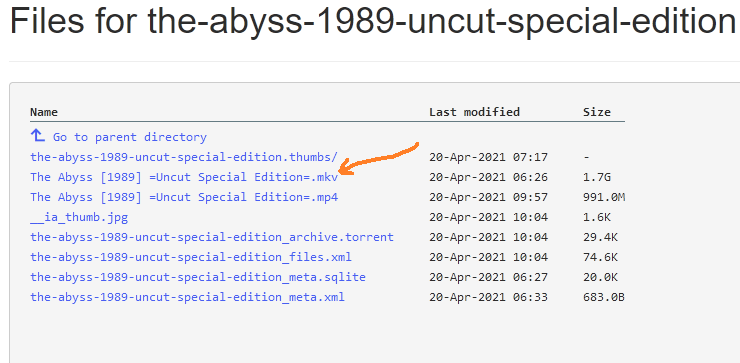Select the 29.4K size value
Screen dimensions: 740x363
600,237
